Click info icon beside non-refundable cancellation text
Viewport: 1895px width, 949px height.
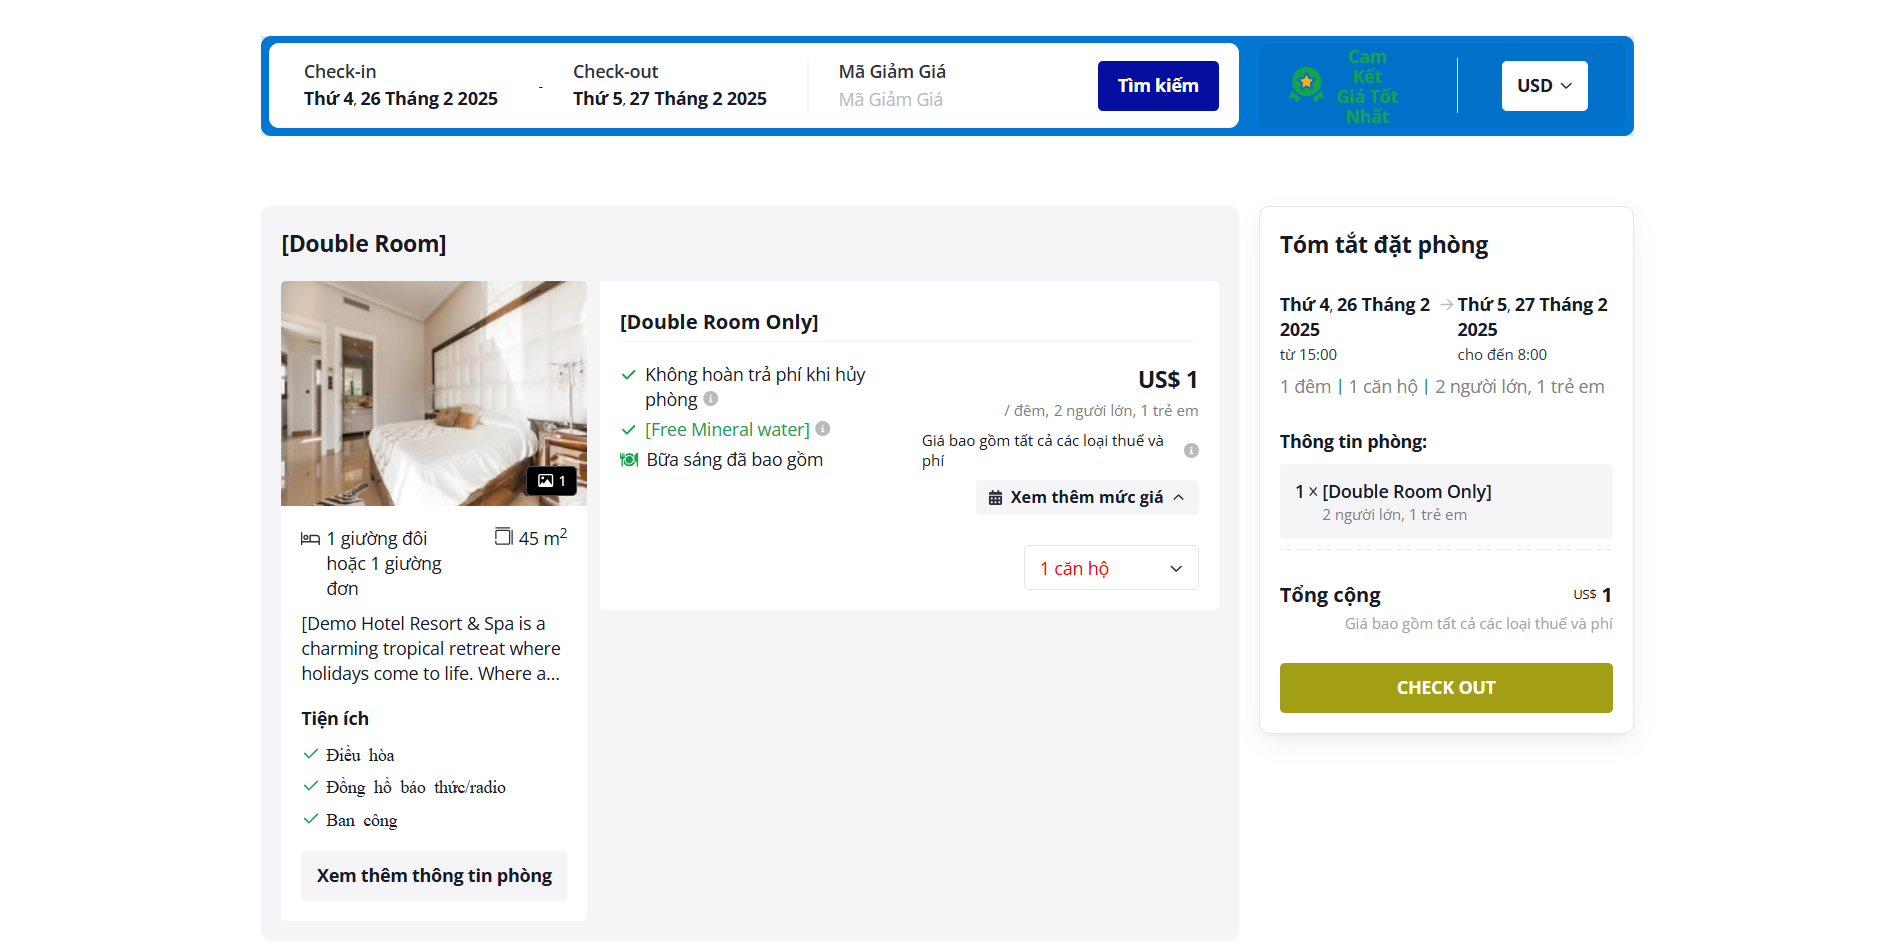coord(711,399)
